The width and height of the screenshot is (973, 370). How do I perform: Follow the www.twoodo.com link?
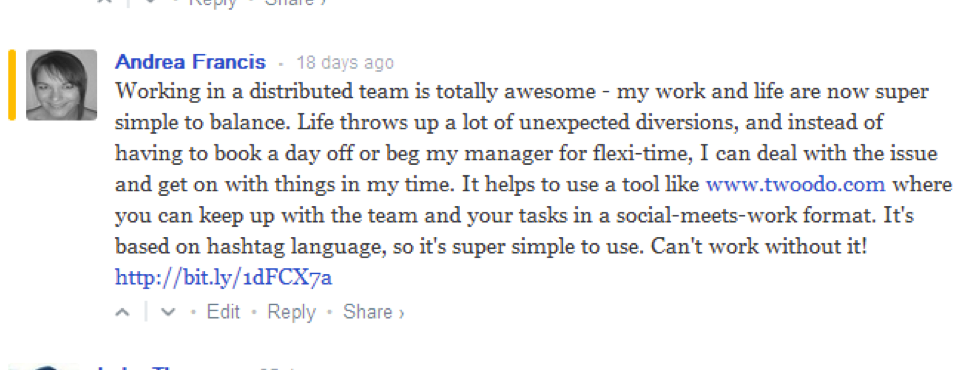[796, 184]
